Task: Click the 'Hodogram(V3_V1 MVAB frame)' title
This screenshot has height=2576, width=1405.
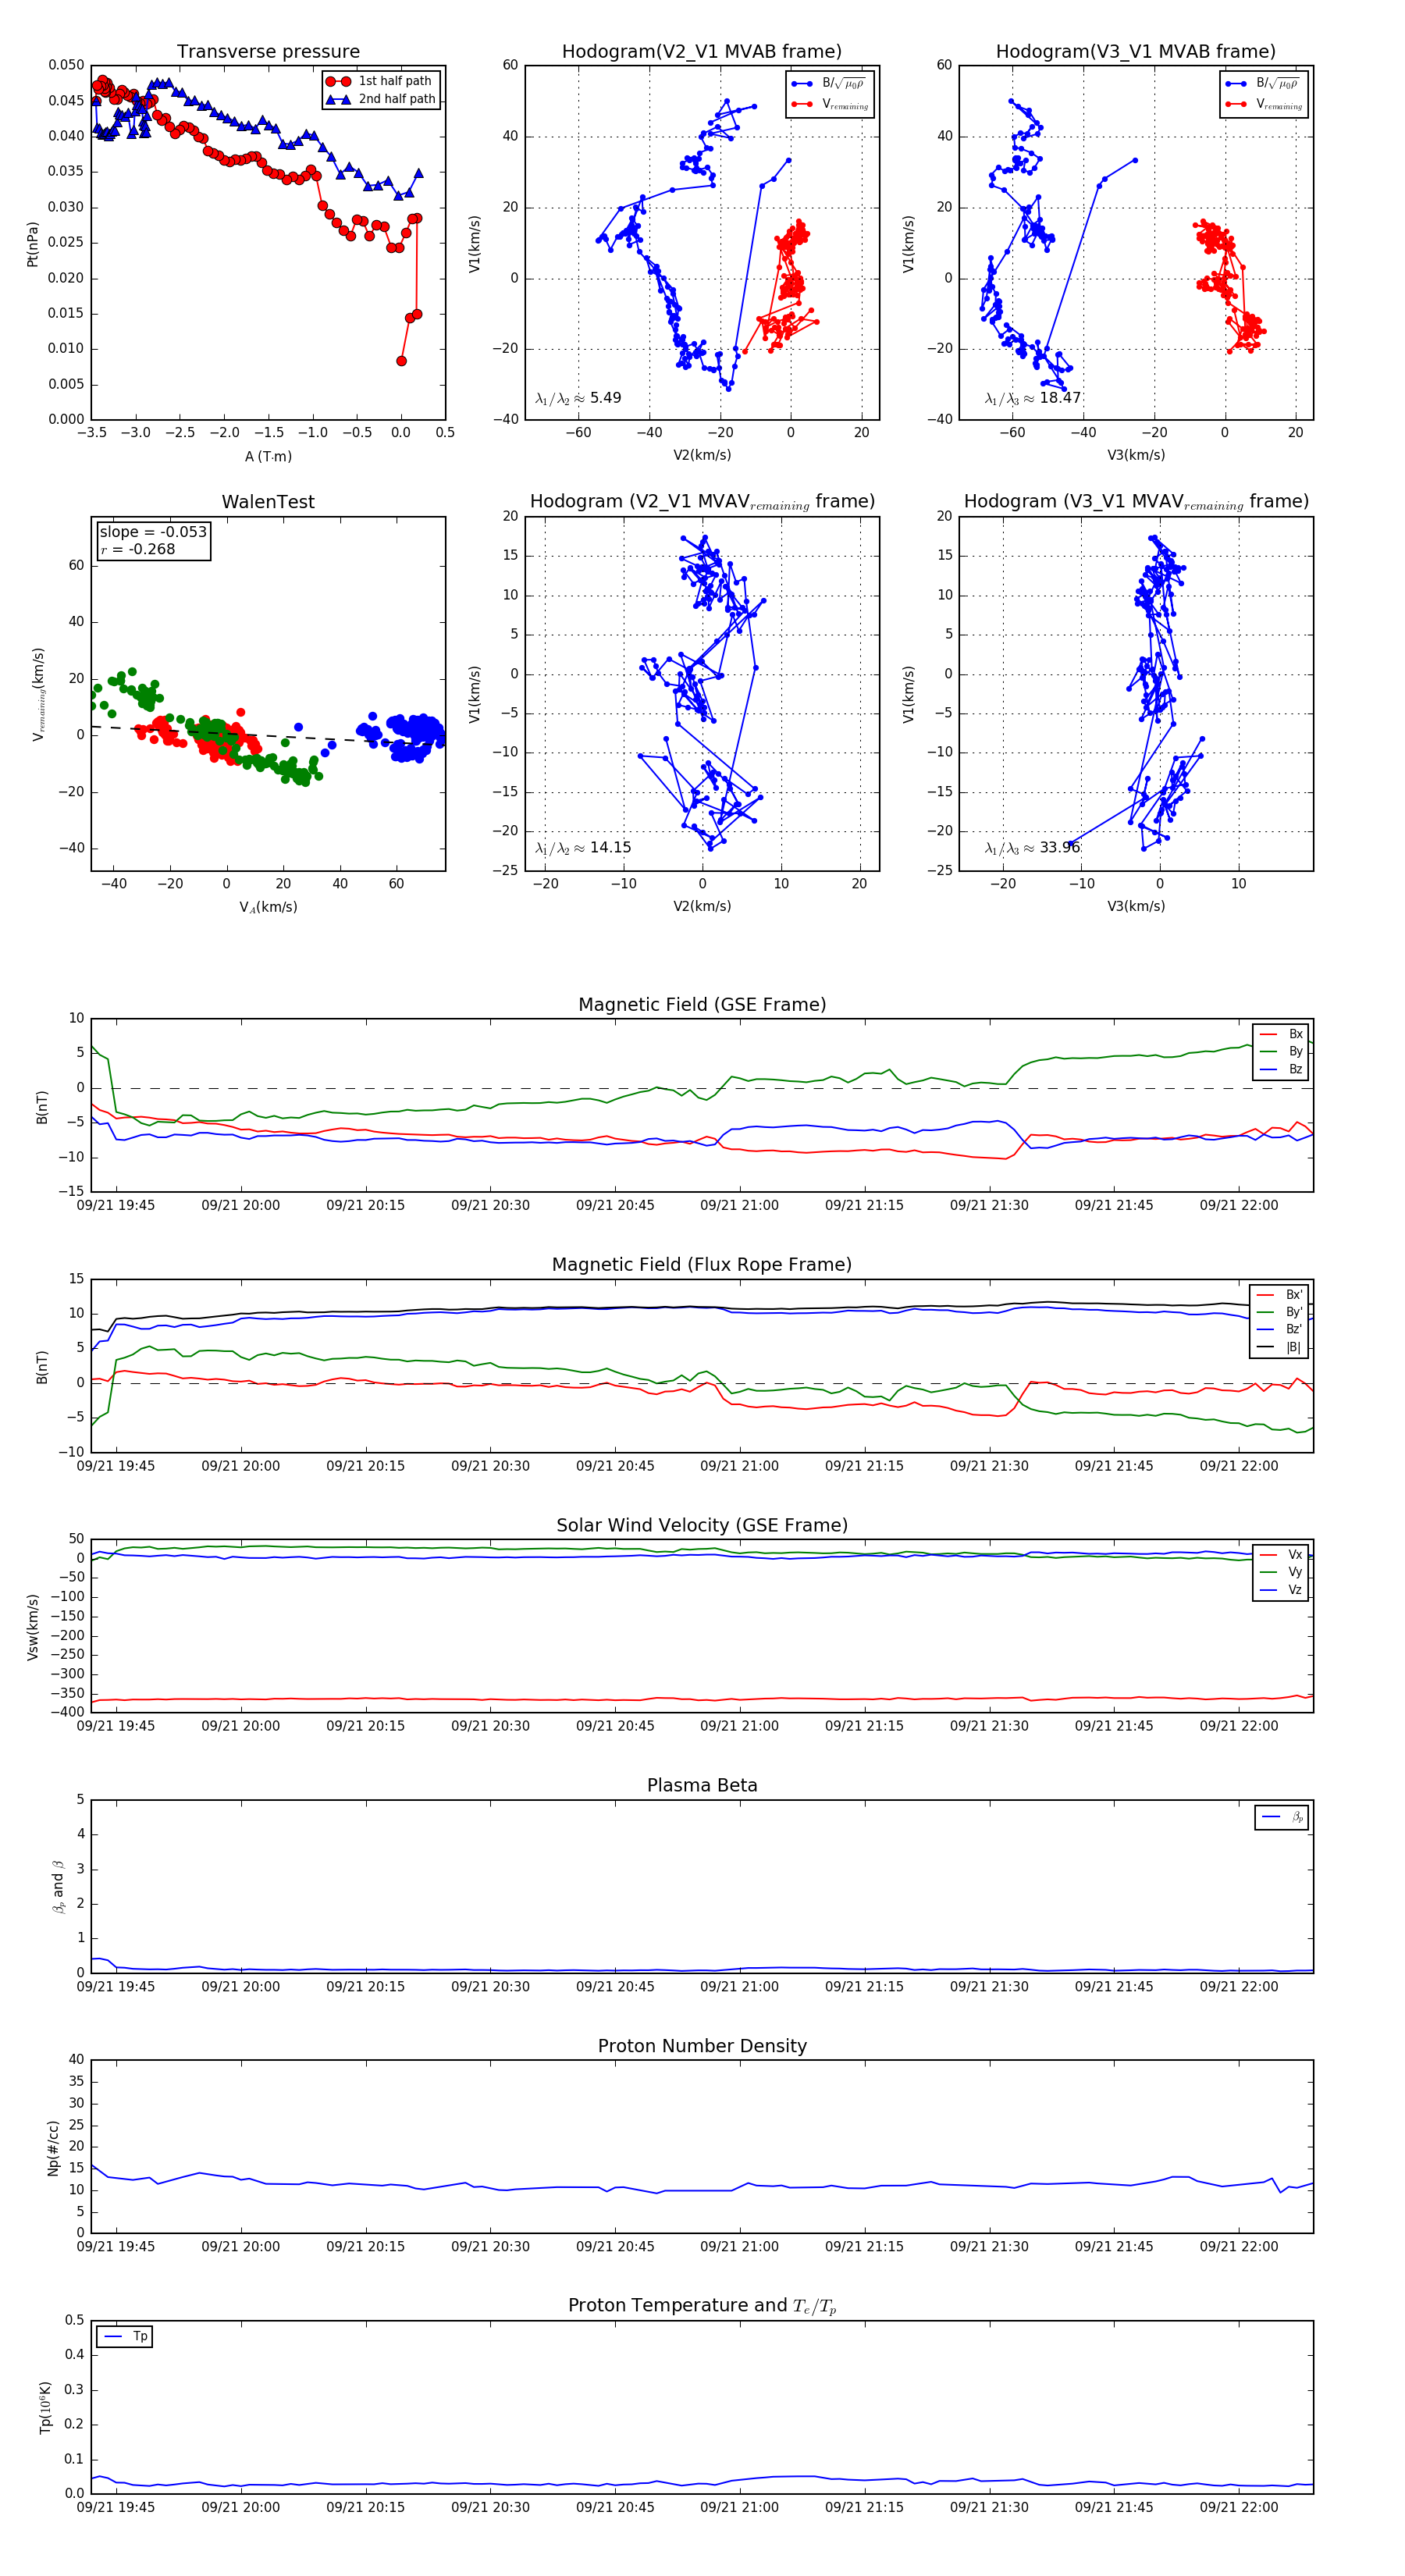Action: pos(1136,52)
